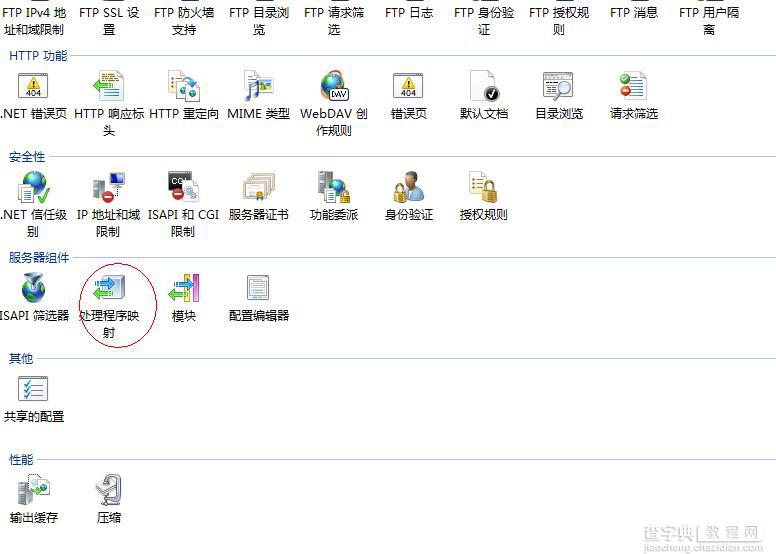Open 处理程序映射 icon
This screenshot has height=554, width=776.
pos(109,288)
